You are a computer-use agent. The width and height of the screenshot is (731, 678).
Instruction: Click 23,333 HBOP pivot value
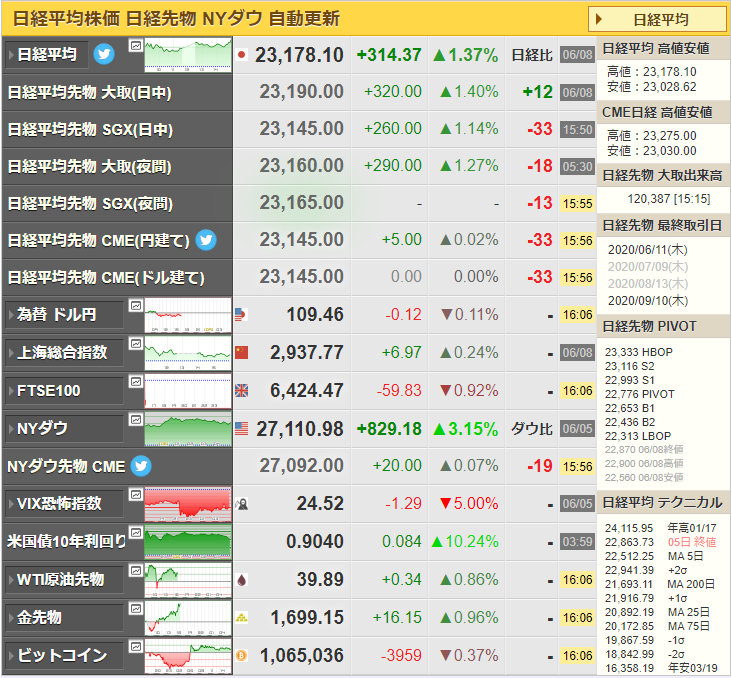point(639,353)
